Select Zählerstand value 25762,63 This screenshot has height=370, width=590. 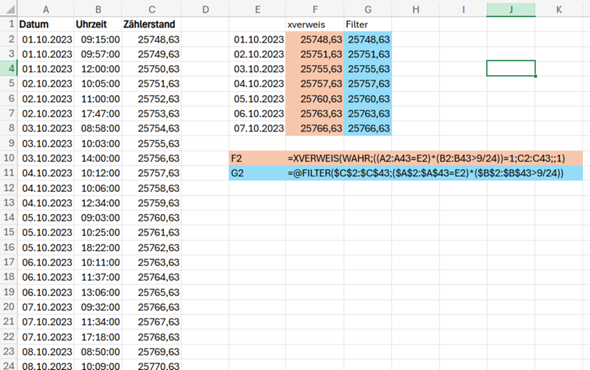point(151,247)
